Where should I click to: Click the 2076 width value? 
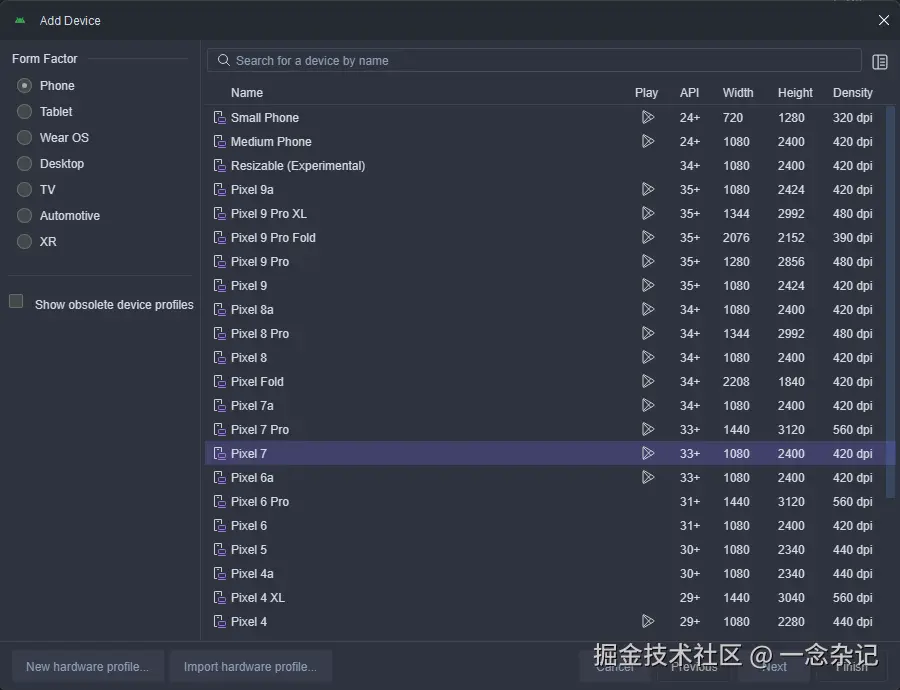736,238
